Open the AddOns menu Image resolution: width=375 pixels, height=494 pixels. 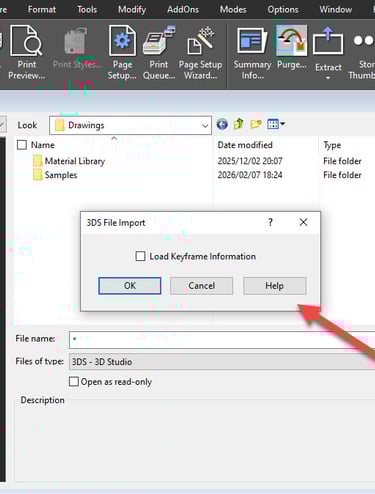pyautogui.click(x=183, y=9)
